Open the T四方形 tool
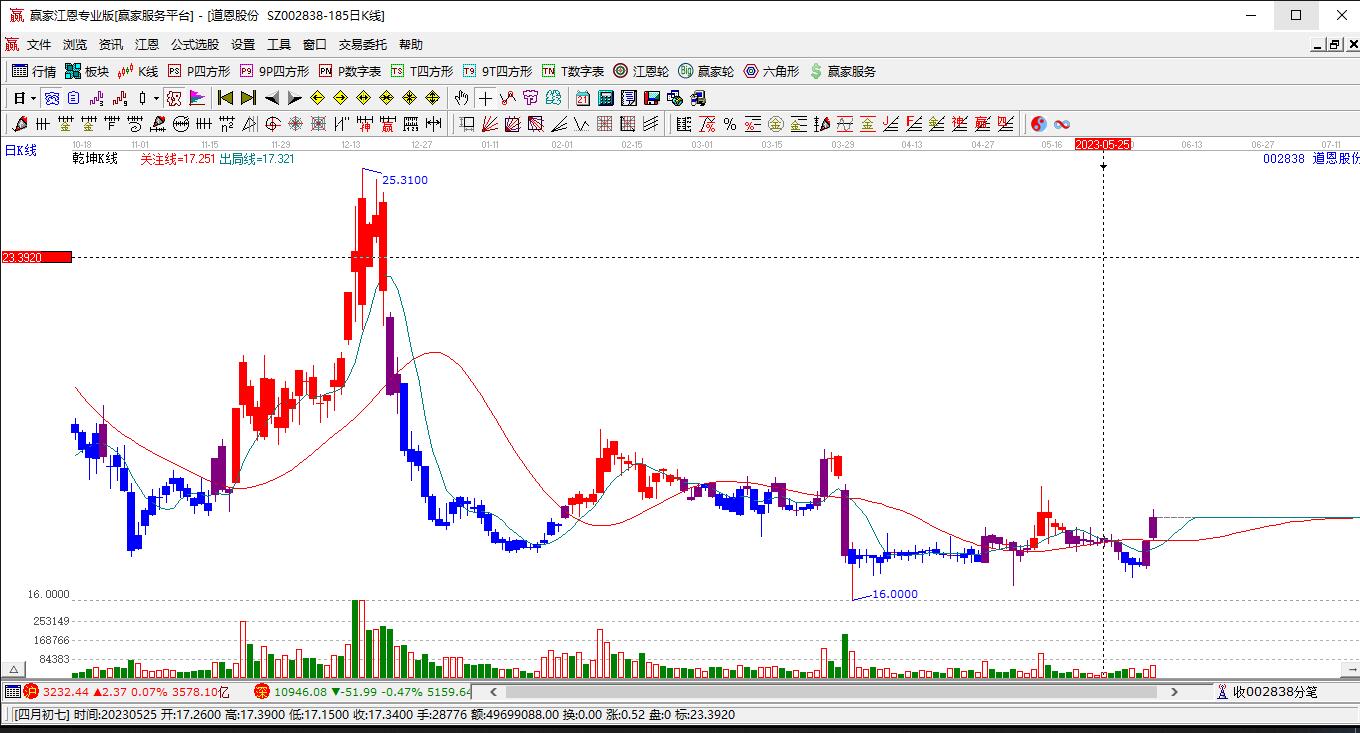Image resolution: width=1360 pixels, height=733 pixels. click(421, 71)
